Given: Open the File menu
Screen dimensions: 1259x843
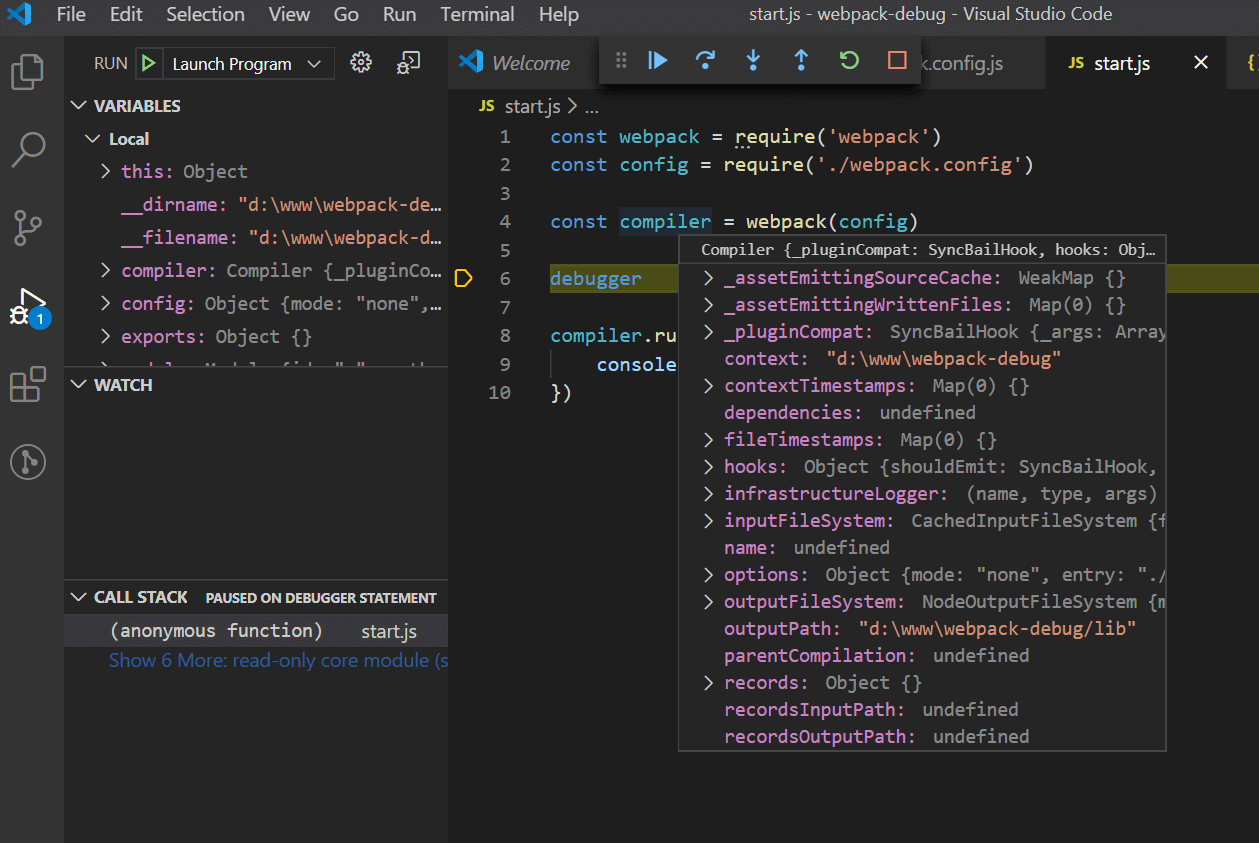Looking at the screenshot, I should [71, 14].
